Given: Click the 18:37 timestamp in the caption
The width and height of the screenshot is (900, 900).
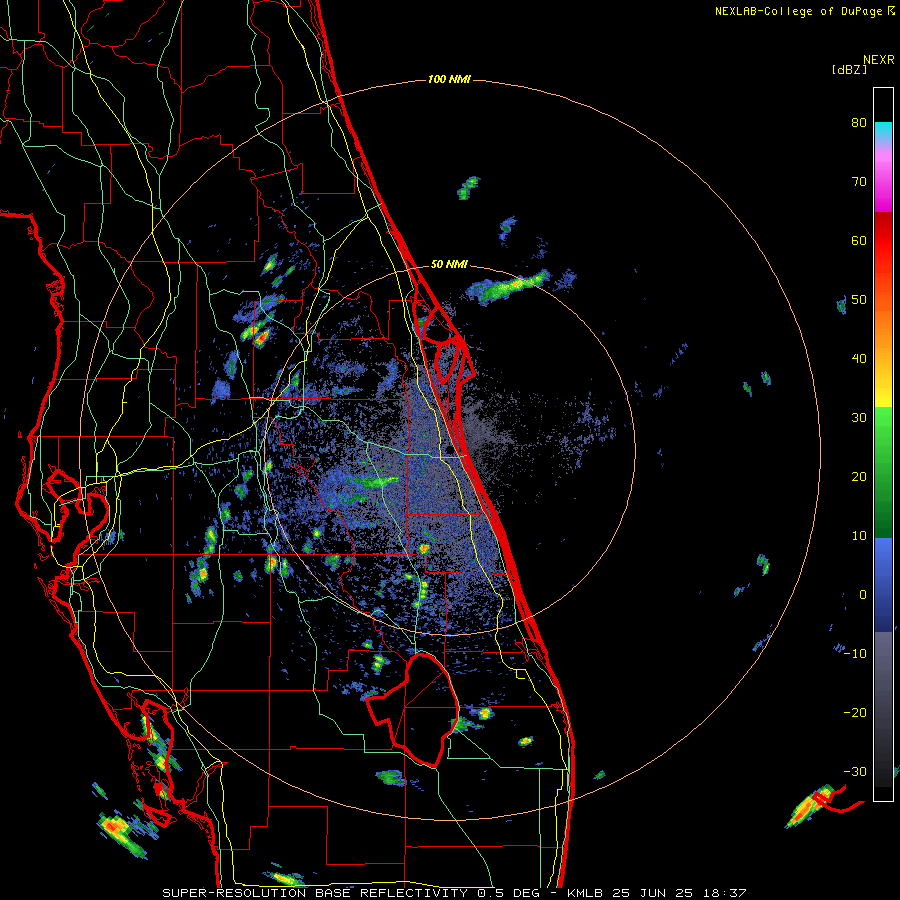Looking at the screenshot, I should pos(726,893).
